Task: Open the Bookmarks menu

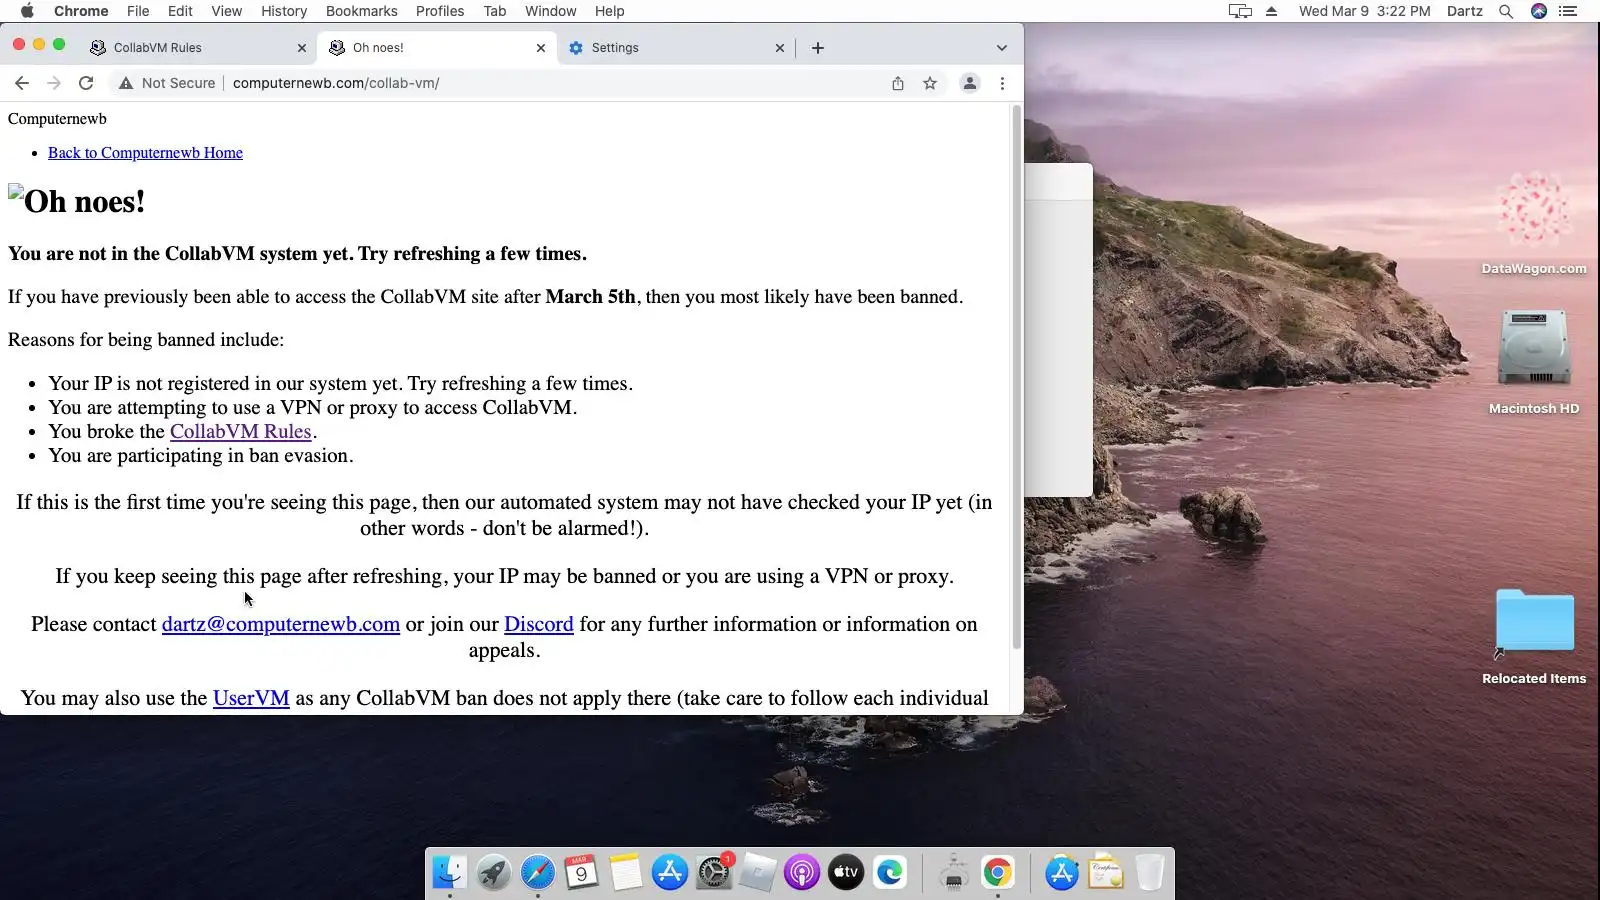Action: click(x=362, y=11)
